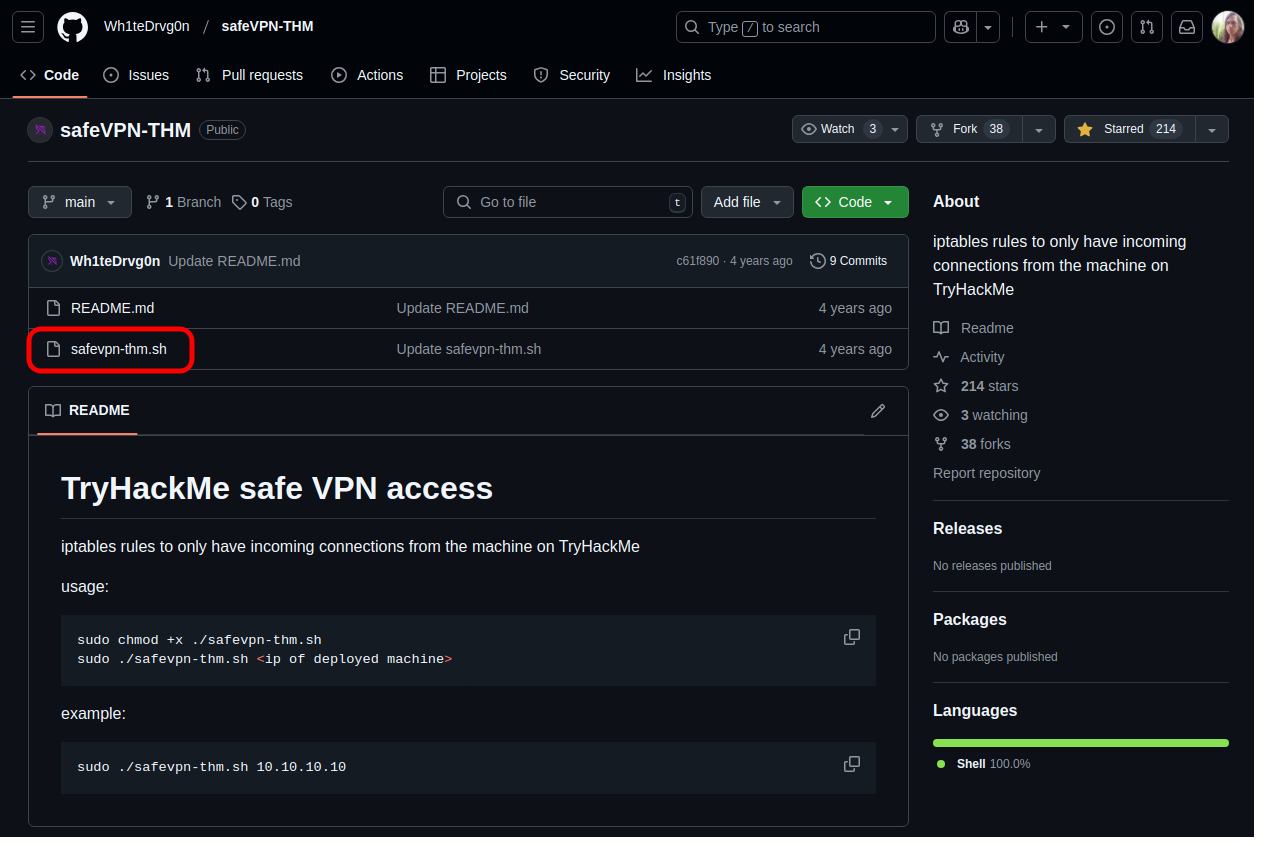Go to GitHub homepage logo
1268x846 pixels.
point(72,27)
